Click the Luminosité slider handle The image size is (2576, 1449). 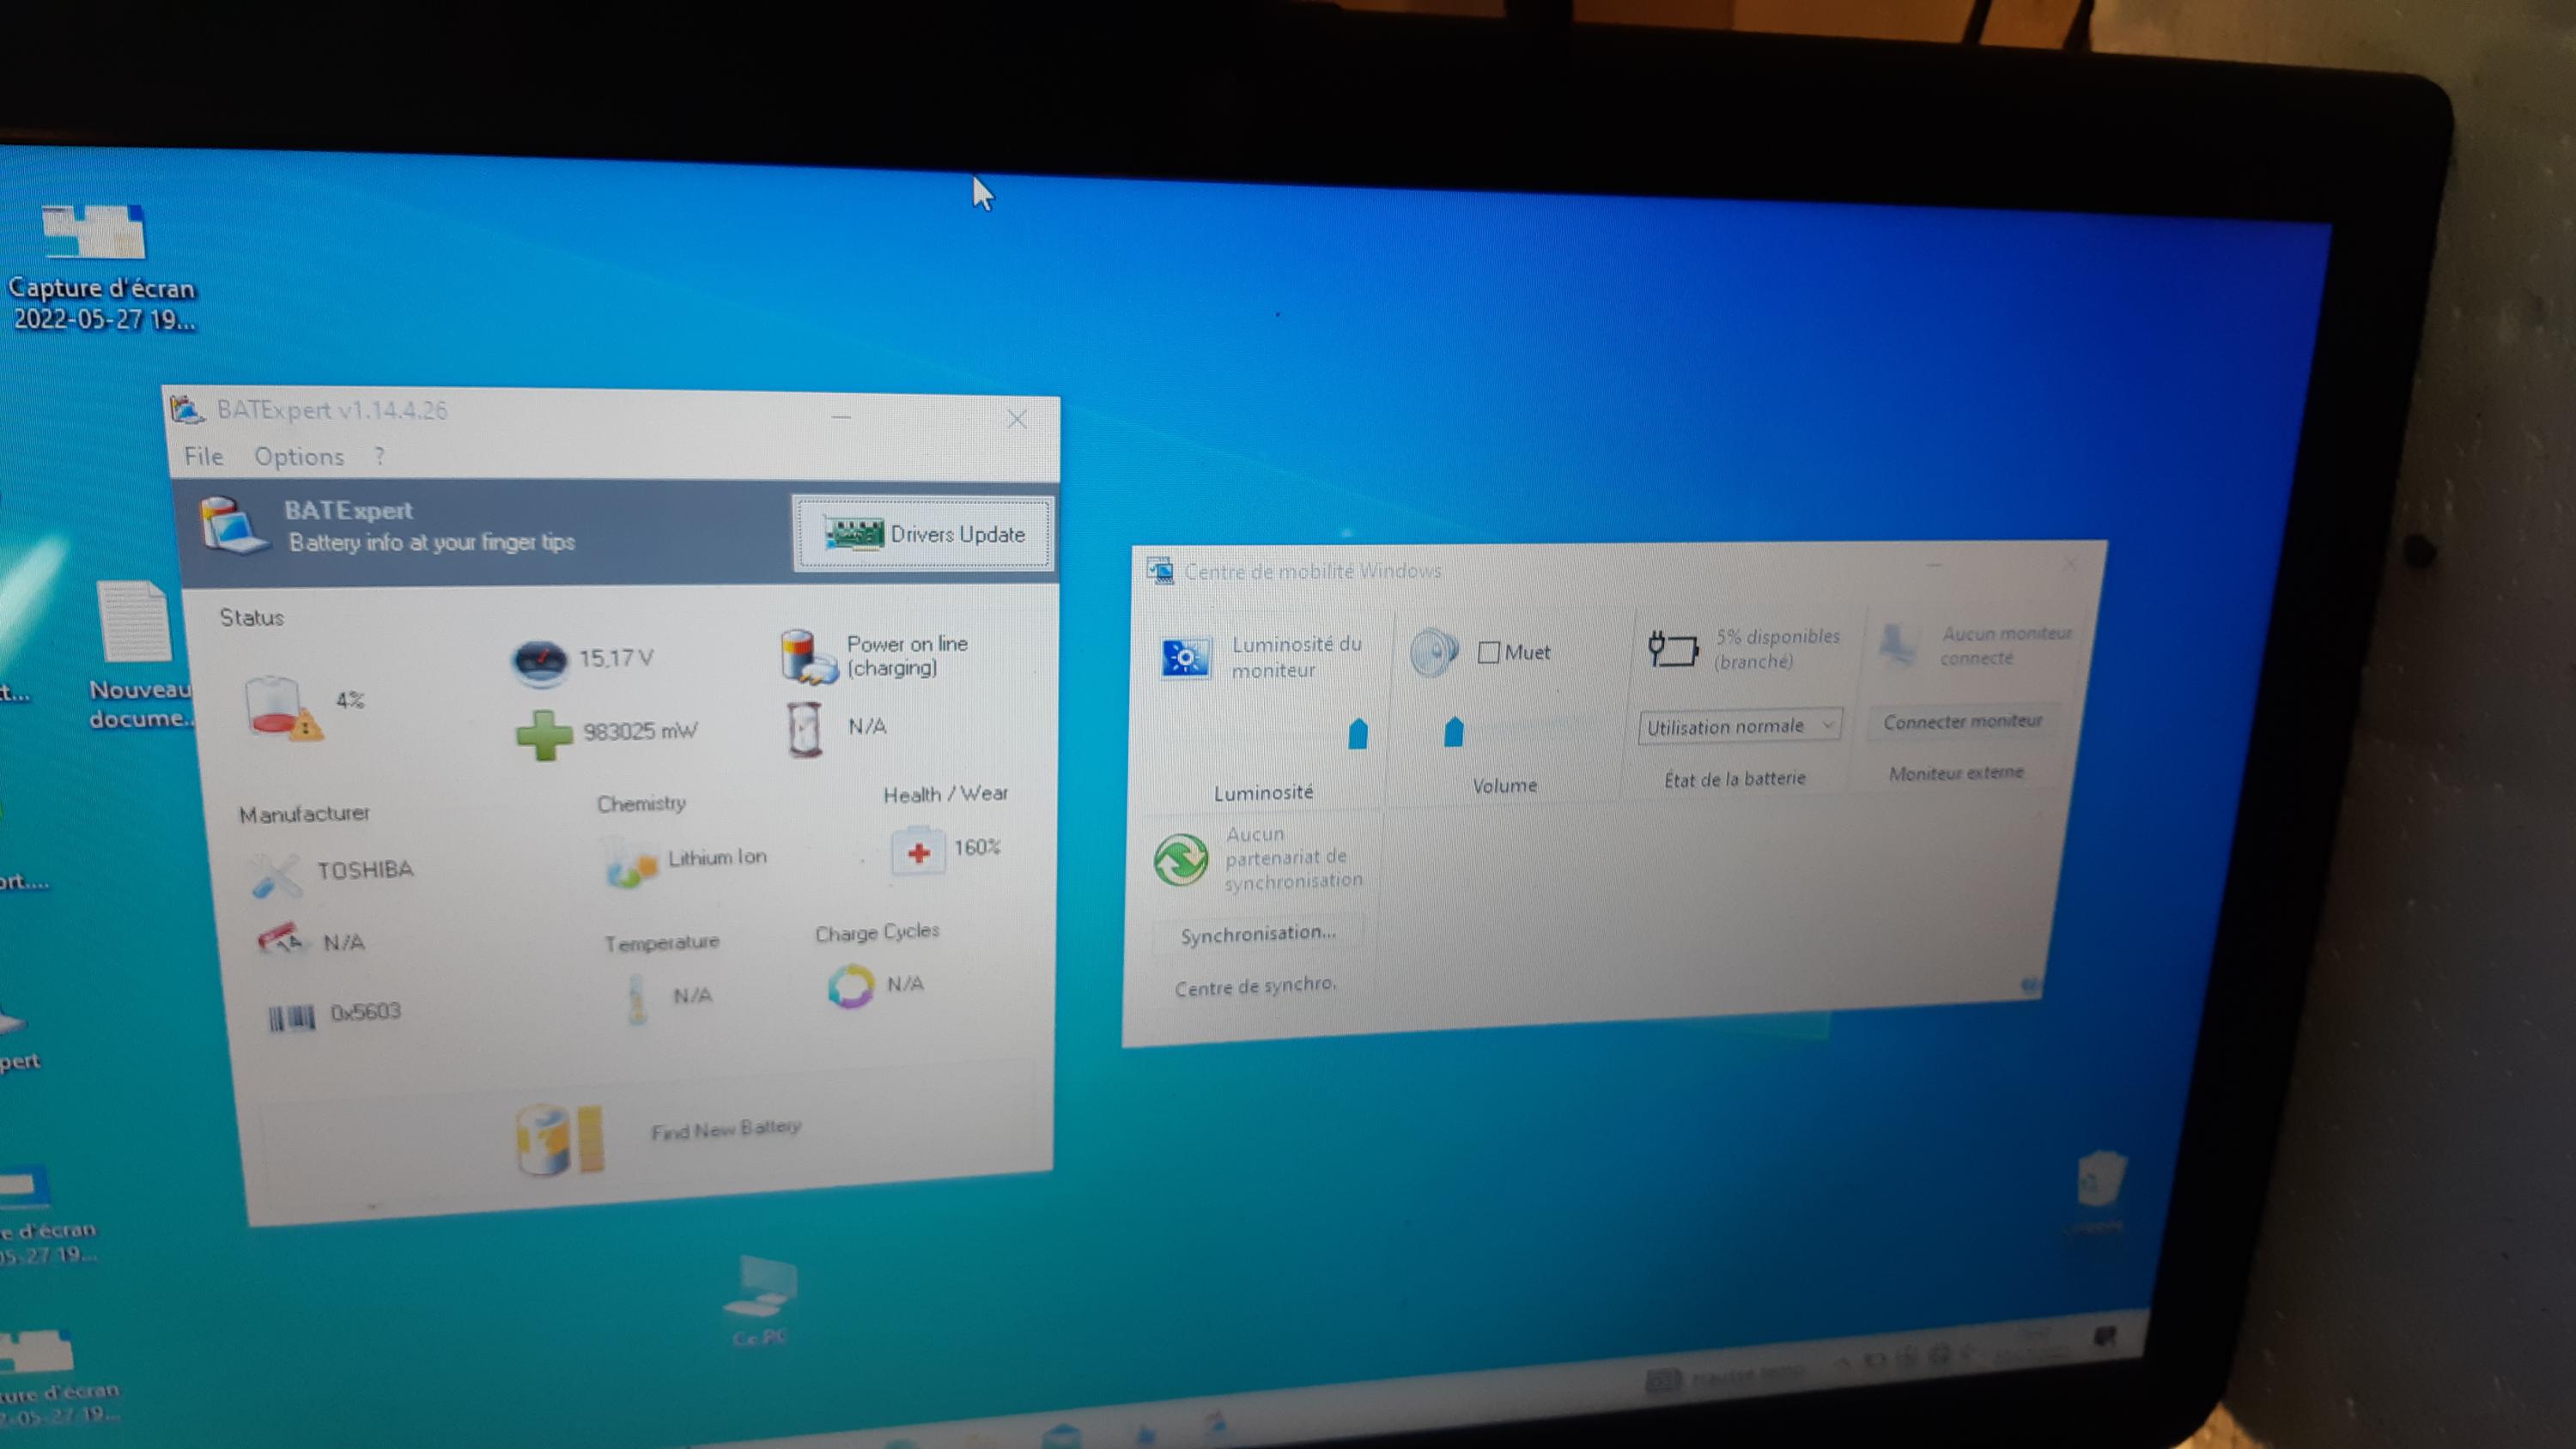coord(1357,733)
